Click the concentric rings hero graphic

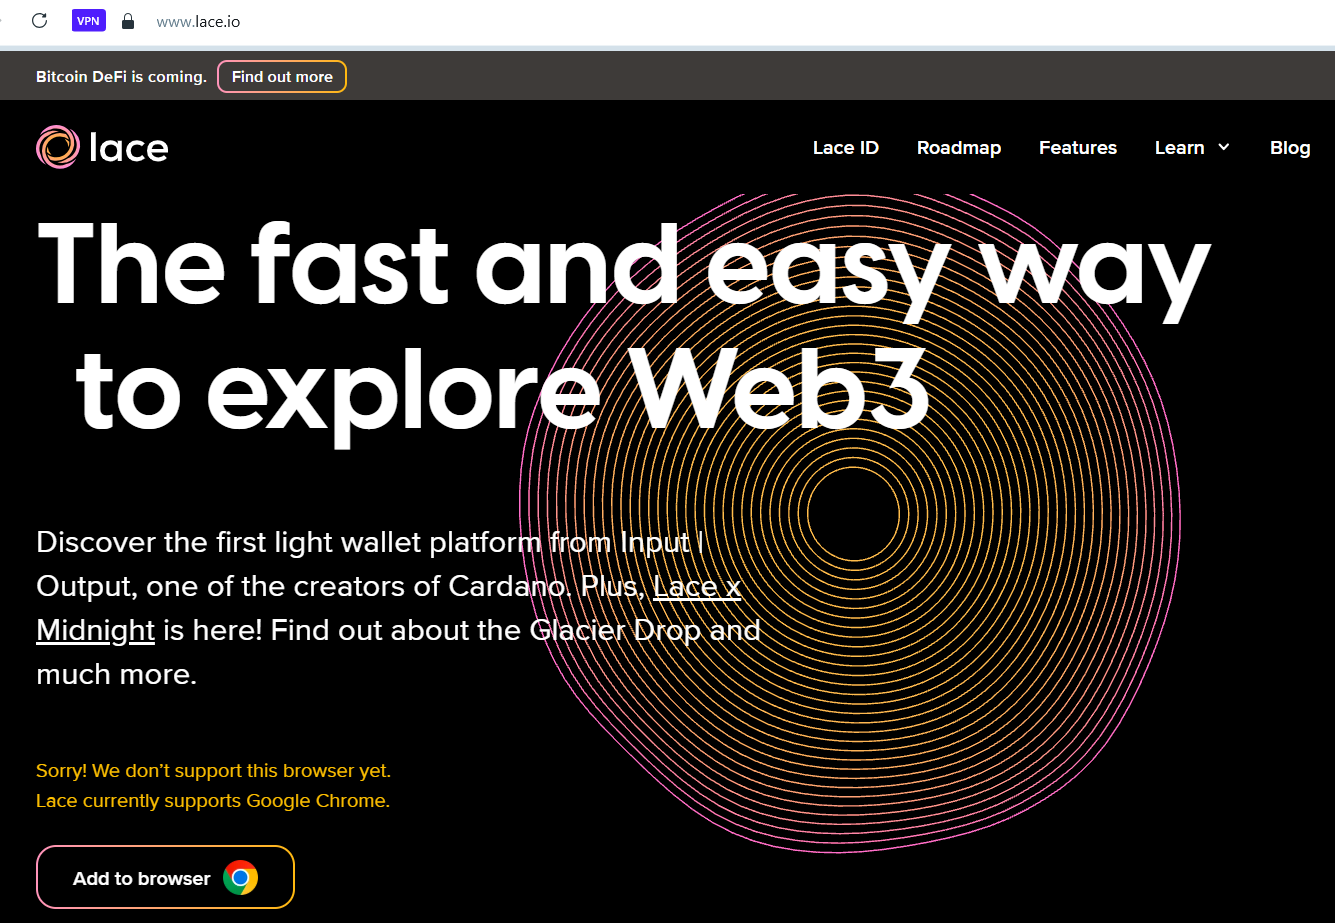coord(850,520)
